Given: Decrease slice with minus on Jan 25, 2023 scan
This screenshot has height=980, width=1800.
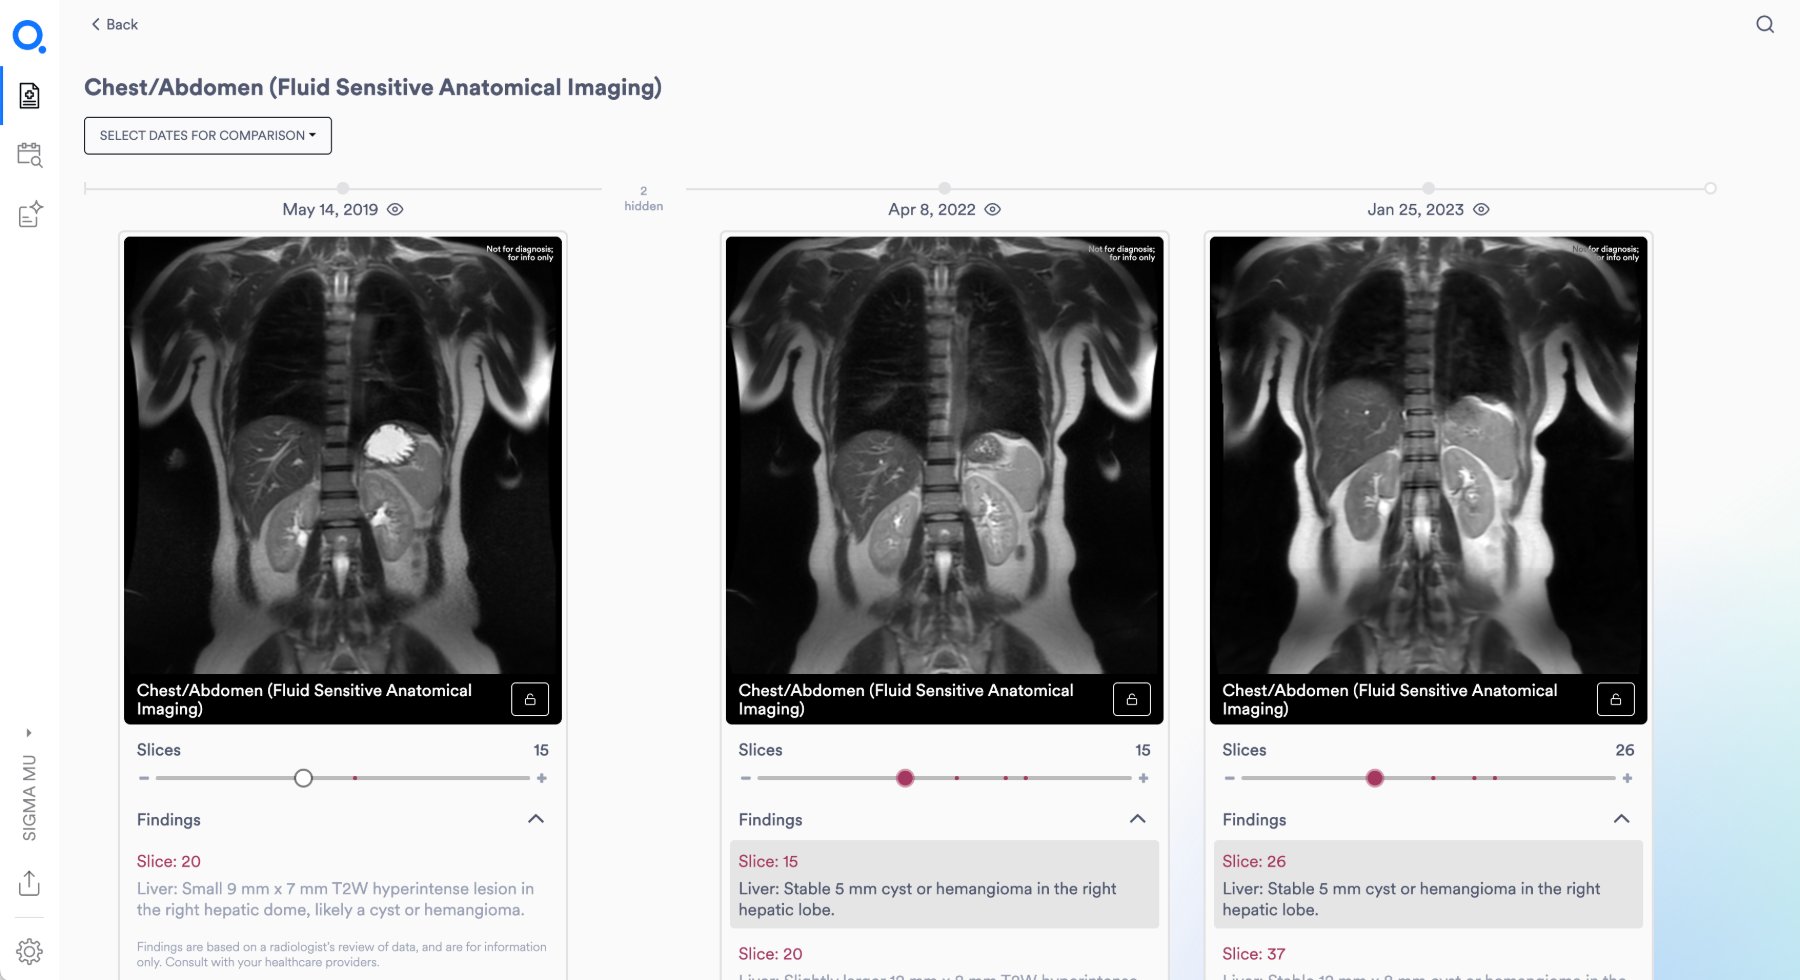Looking at the screenshot, I should (1230, 778).
